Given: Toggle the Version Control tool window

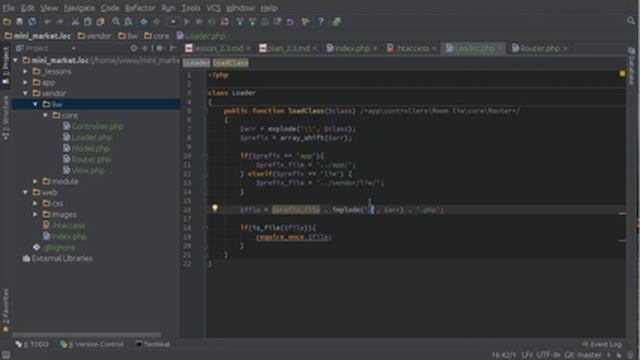Looking at the screenshot, I should [91, 344].
